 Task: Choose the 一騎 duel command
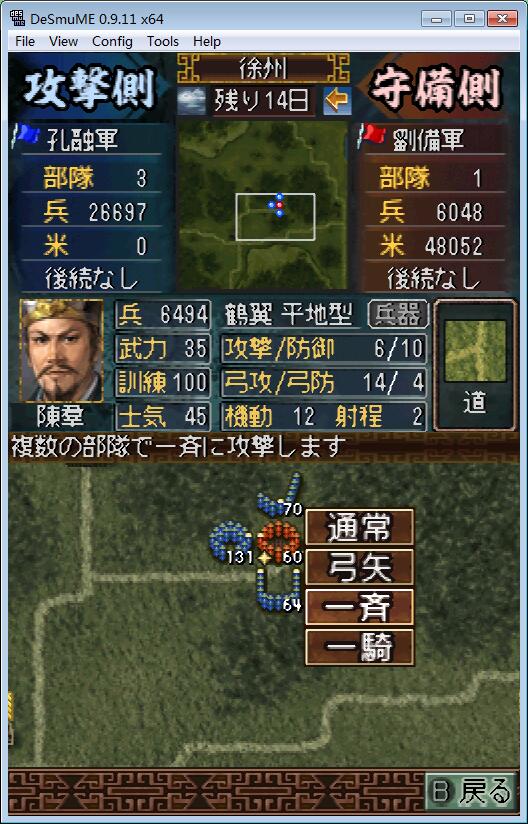point(359,647)
